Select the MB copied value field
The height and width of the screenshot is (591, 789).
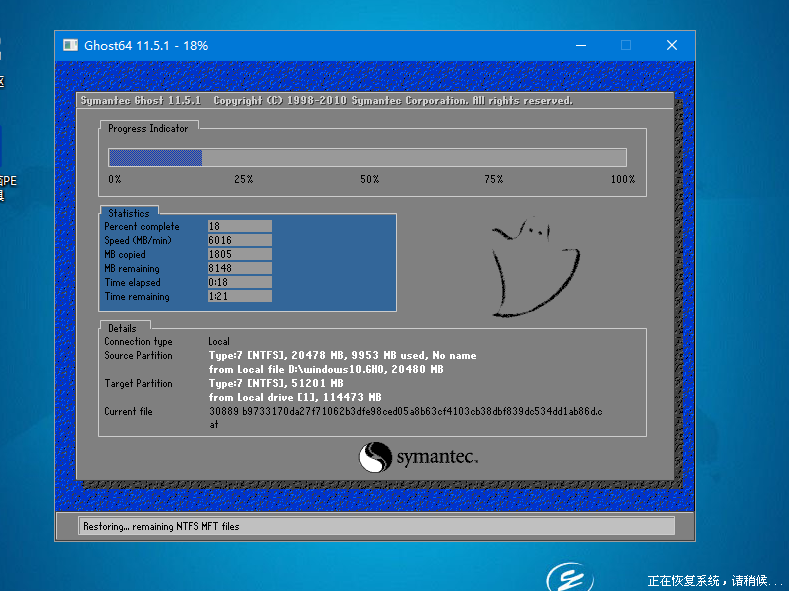(x=240, y=255)
